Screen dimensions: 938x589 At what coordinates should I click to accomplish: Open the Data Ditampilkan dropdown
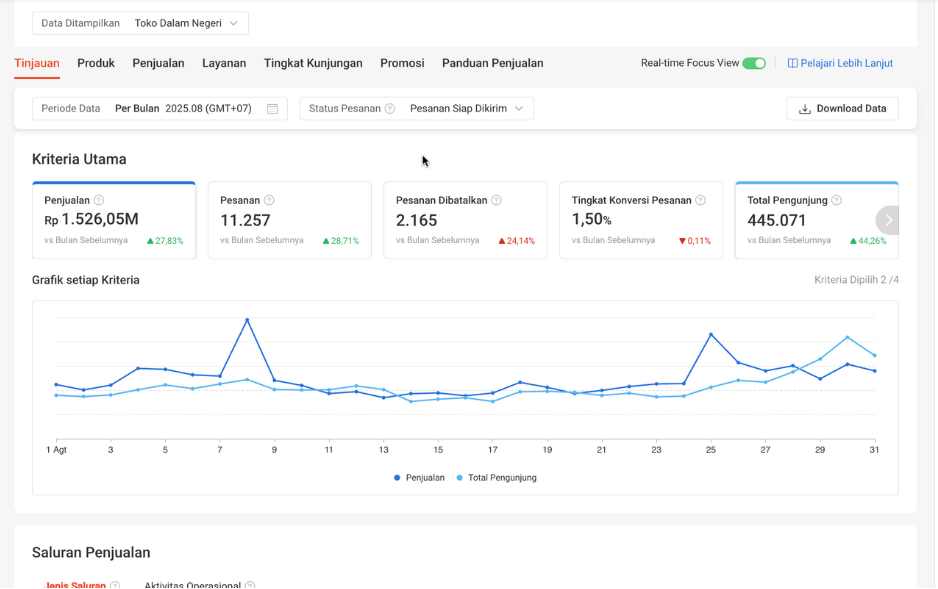click(141, 23)
